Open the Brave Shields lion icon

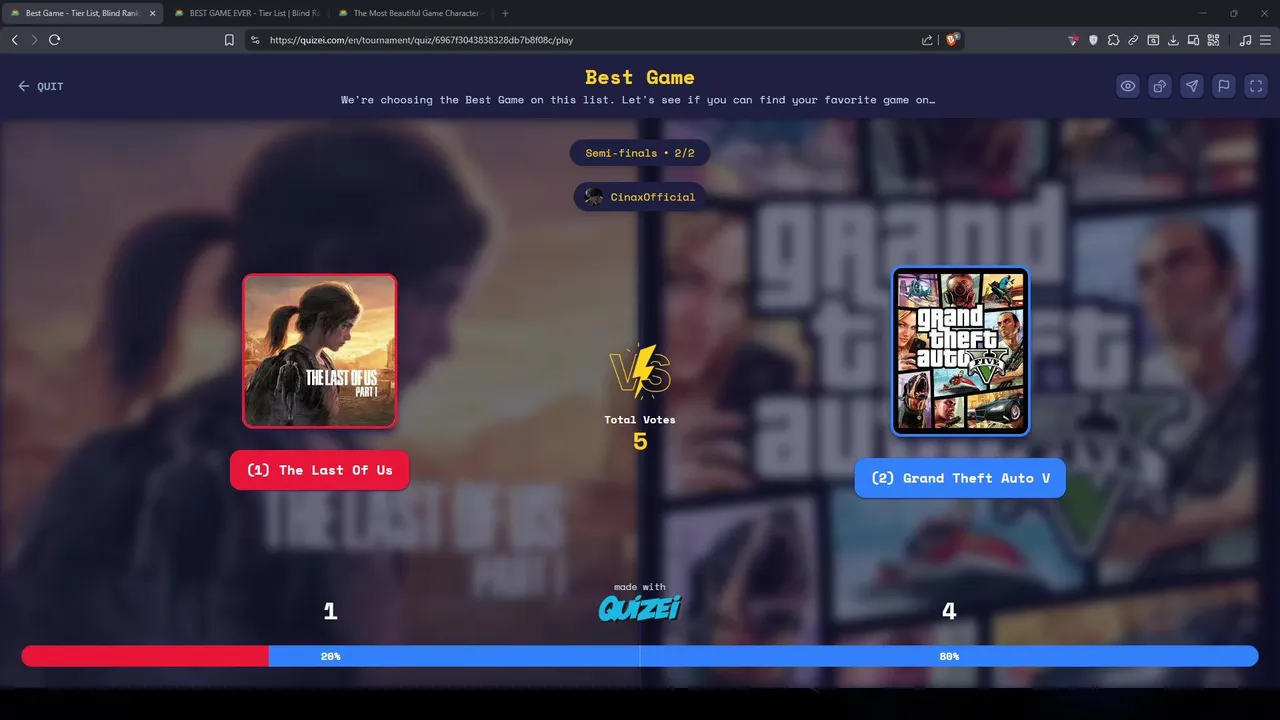[x=953, y=40]
